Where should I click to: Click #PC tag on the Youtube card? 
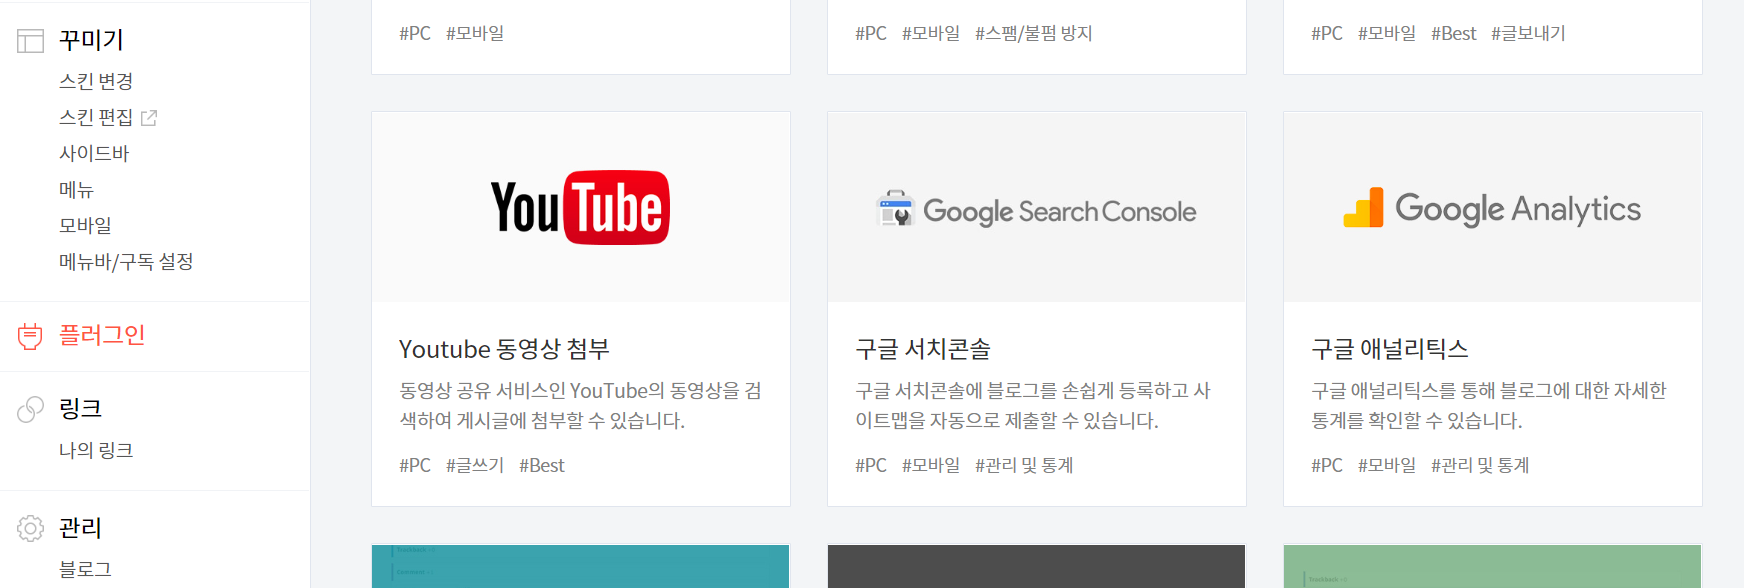(x=415, y=466)
